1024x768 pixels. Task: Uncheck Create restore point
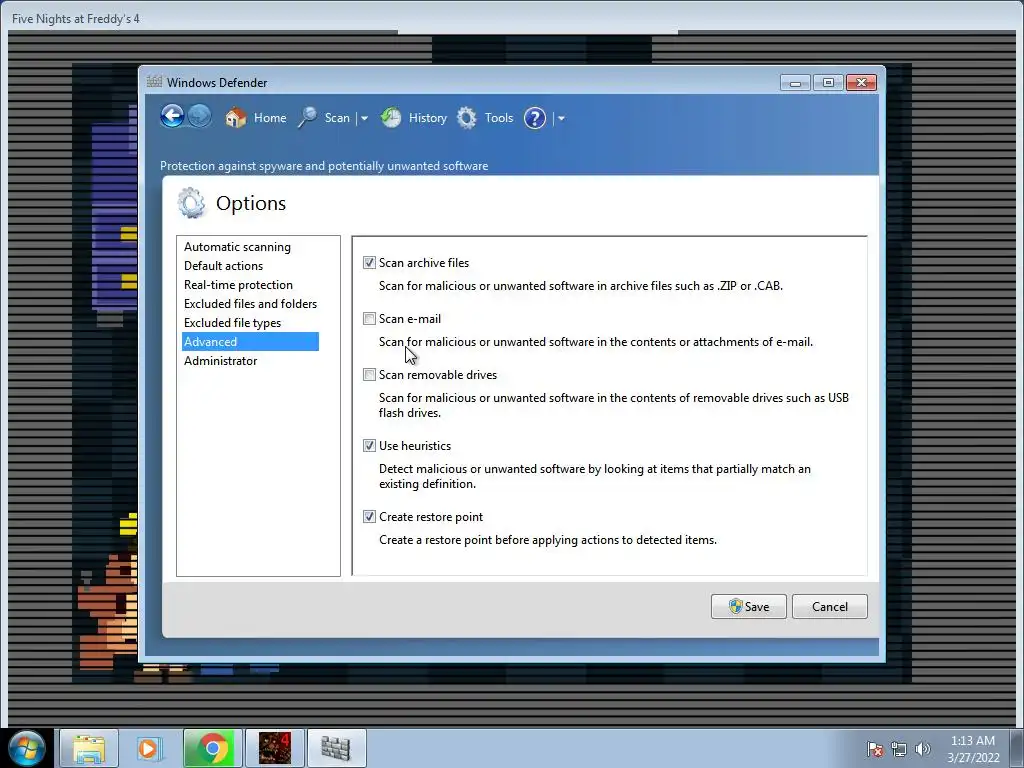tap(370, 517)
